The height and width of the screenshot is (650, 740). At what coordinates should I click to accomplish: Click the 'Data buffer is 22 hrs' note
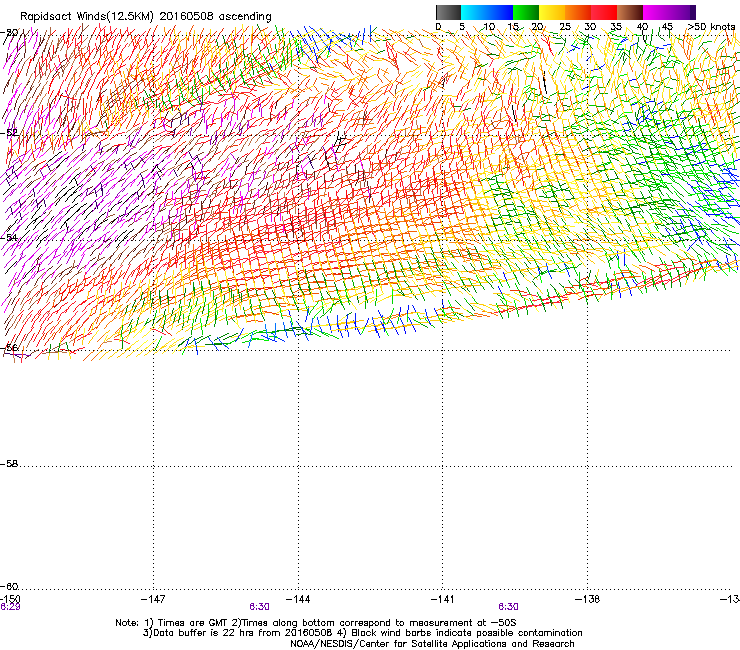coord(363,633)
